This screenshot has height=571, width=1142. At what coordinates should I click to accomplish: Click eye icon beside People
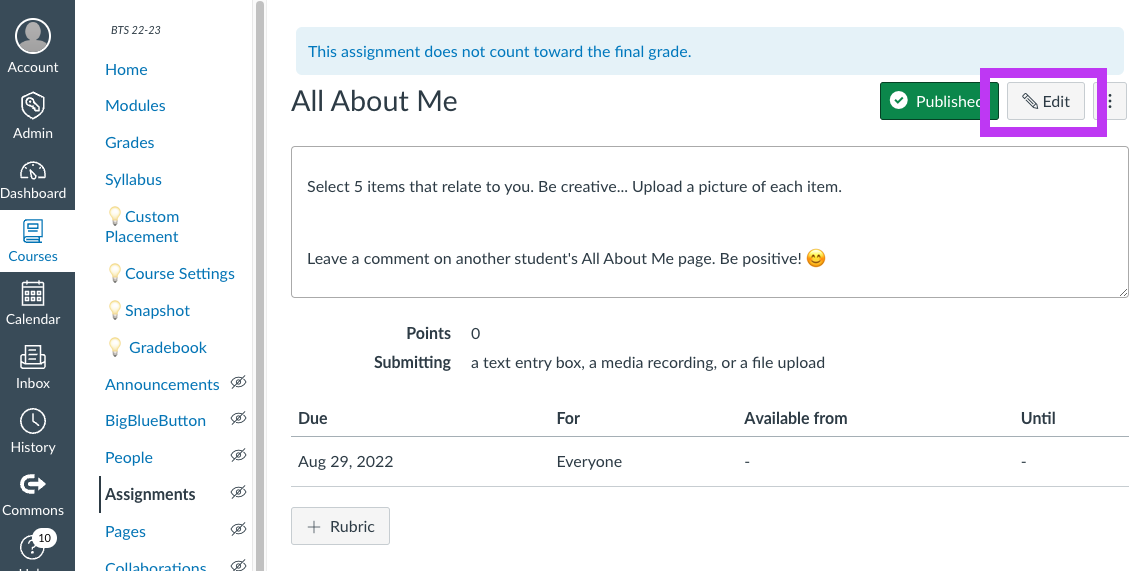[238, 456]
